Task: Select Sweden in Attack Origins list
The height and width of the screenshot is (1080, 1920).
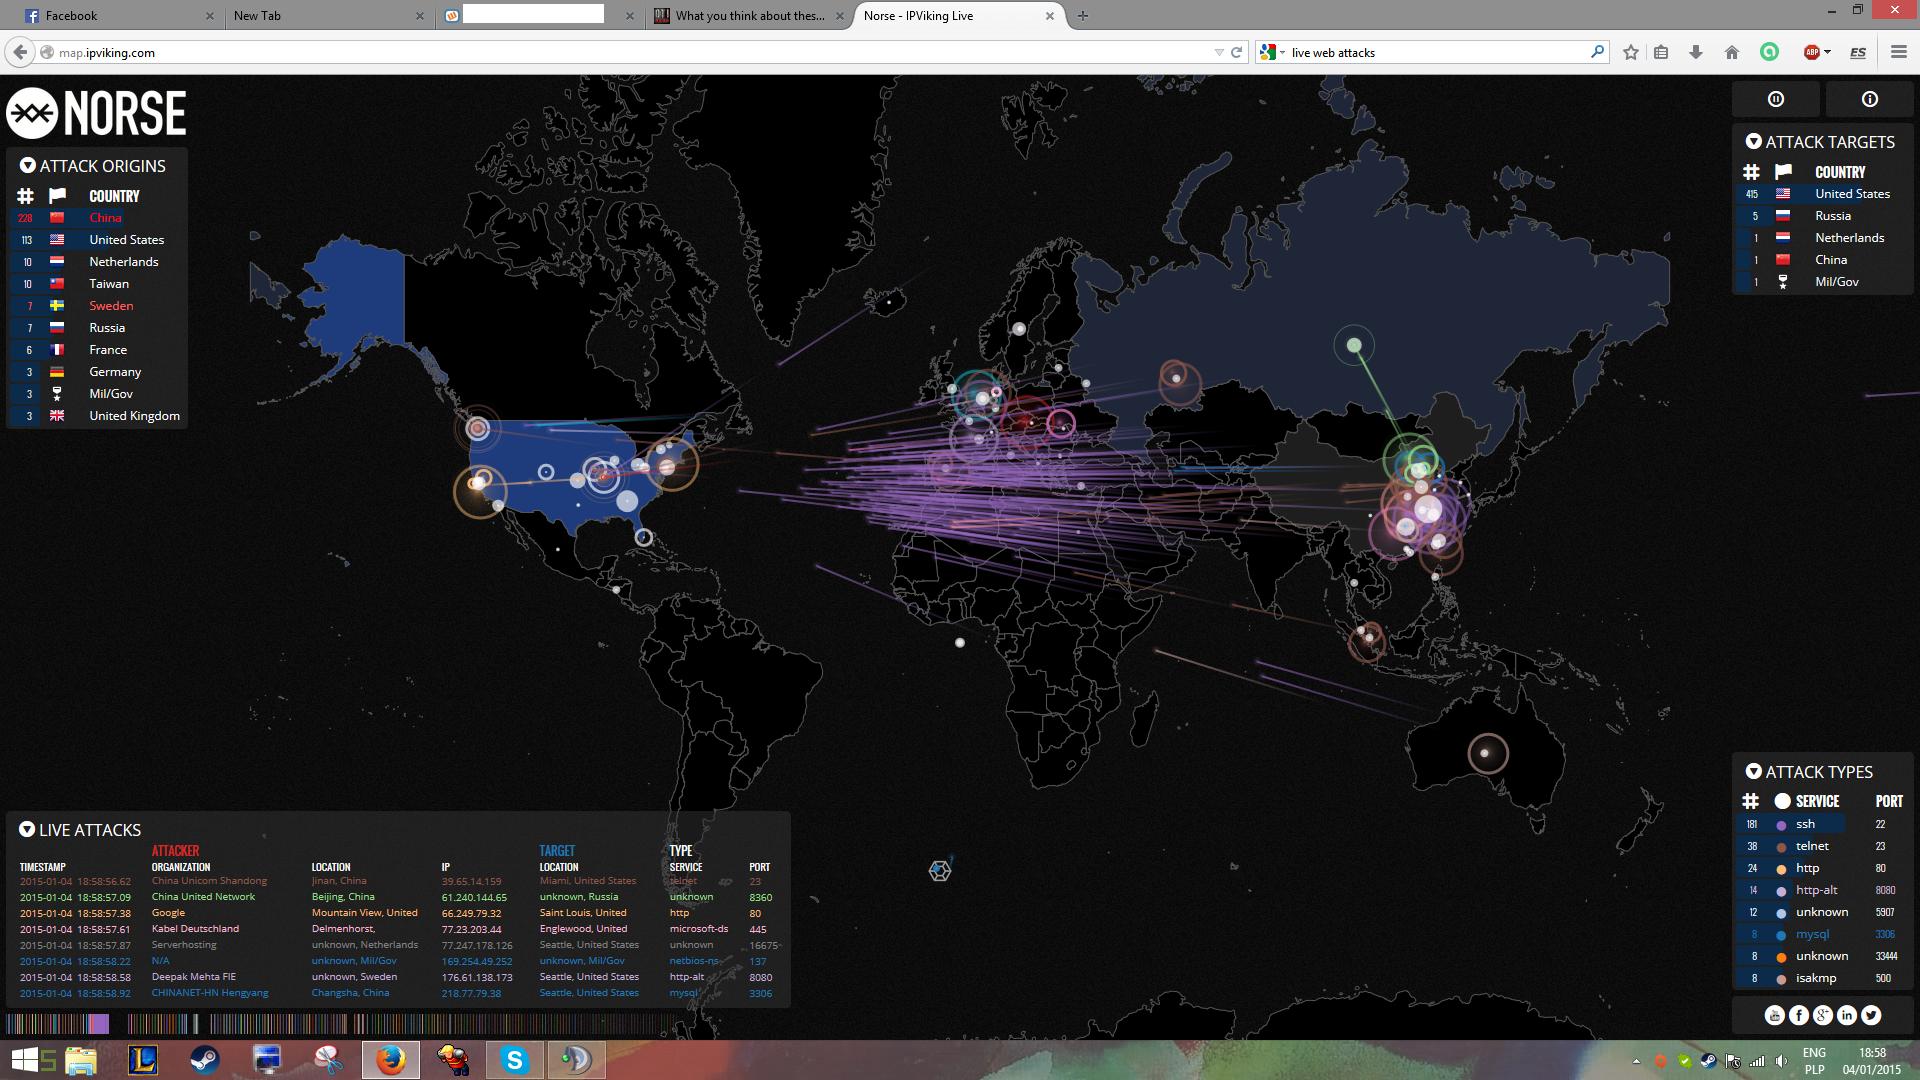Action: pyautogui.click(x=97, y=306)
